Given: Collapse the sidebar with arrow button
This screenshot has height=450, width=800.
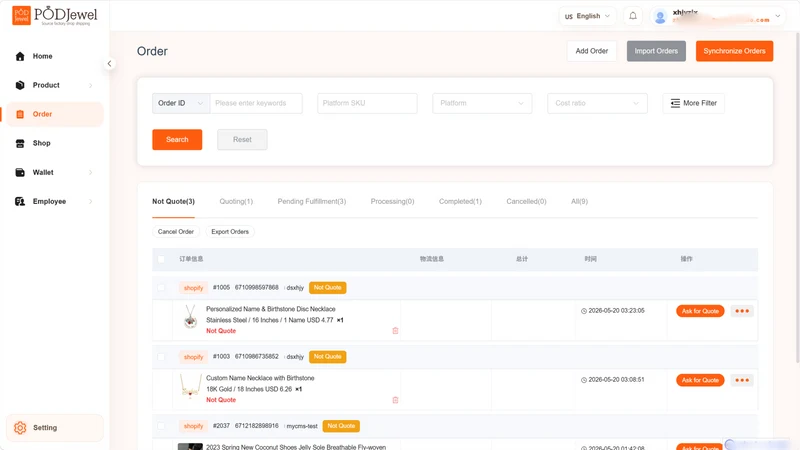Looking at the screenshot, I should 109,63.
